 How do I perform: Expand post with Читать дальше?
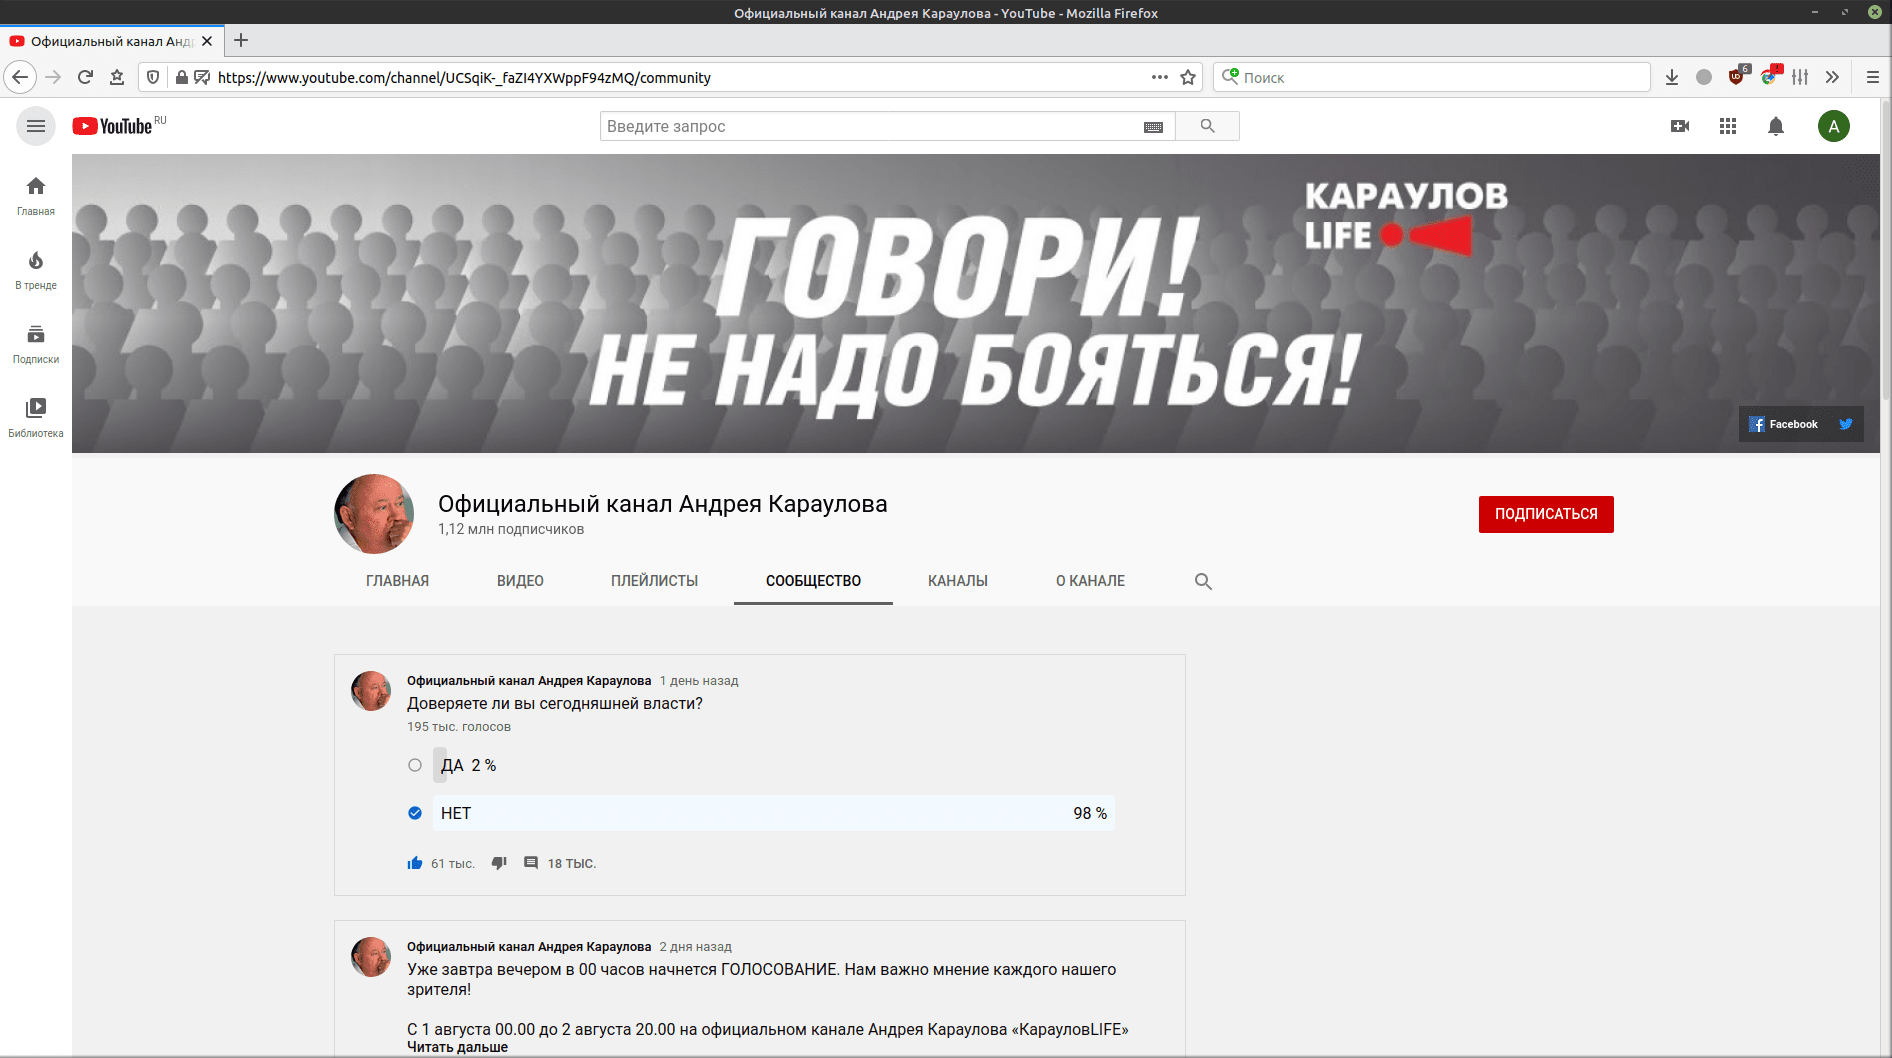457,1047
